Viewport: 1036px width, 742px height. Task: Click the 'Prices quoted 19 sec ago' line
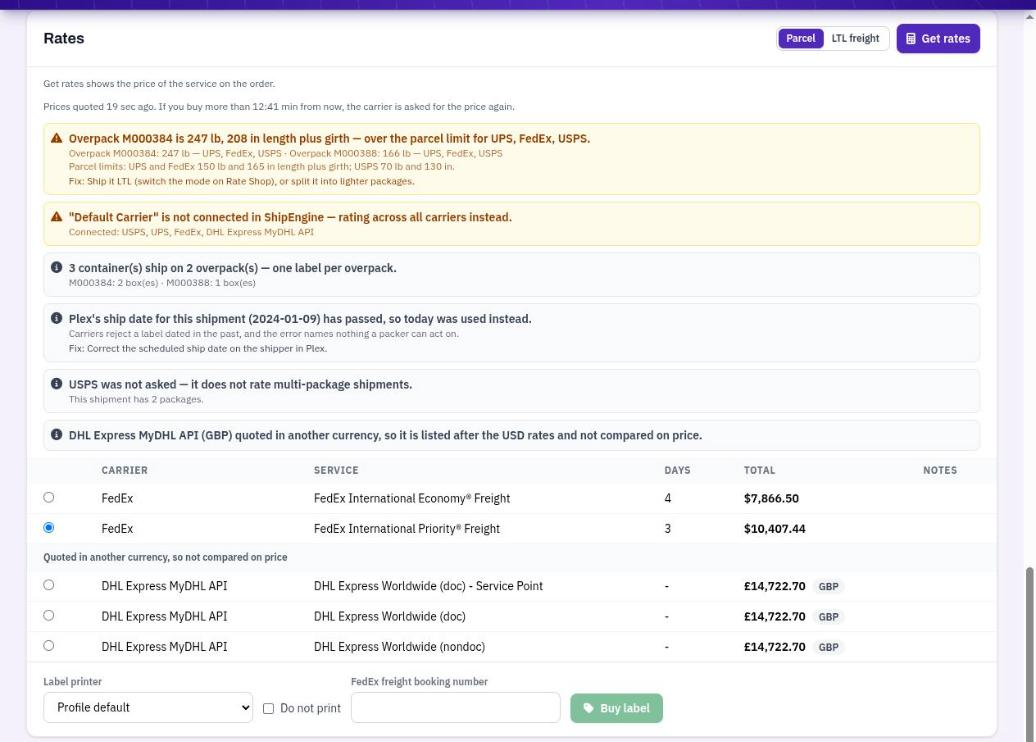pyautogui.click(x=279, y=106)
